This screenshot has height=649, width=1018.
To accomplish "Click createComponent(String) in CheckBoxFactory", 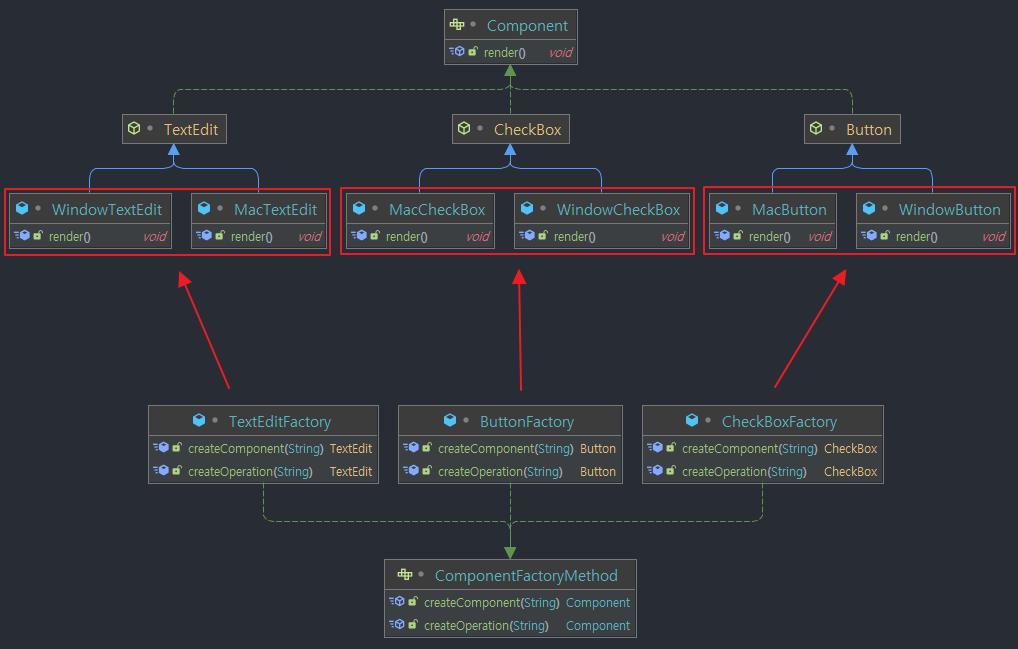I will [750, 448].
